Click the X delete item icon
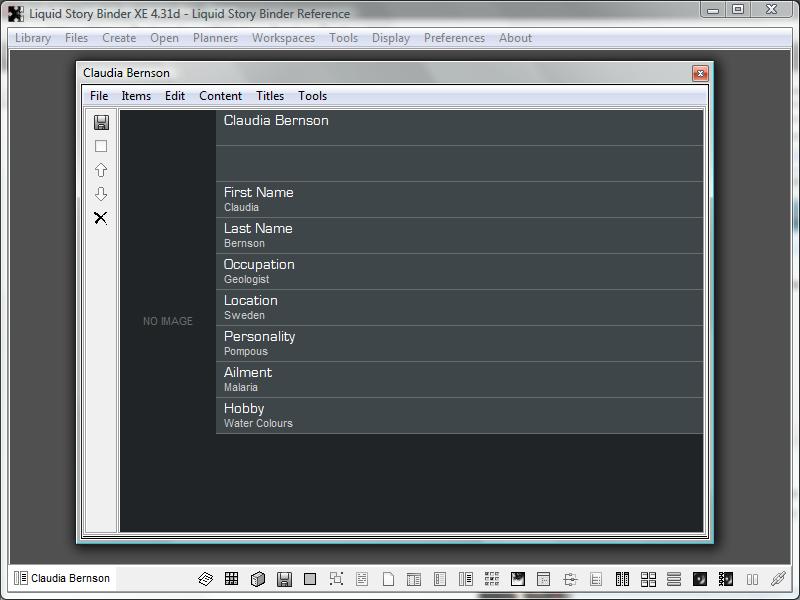The image size is (800, 600). (101, 218)
